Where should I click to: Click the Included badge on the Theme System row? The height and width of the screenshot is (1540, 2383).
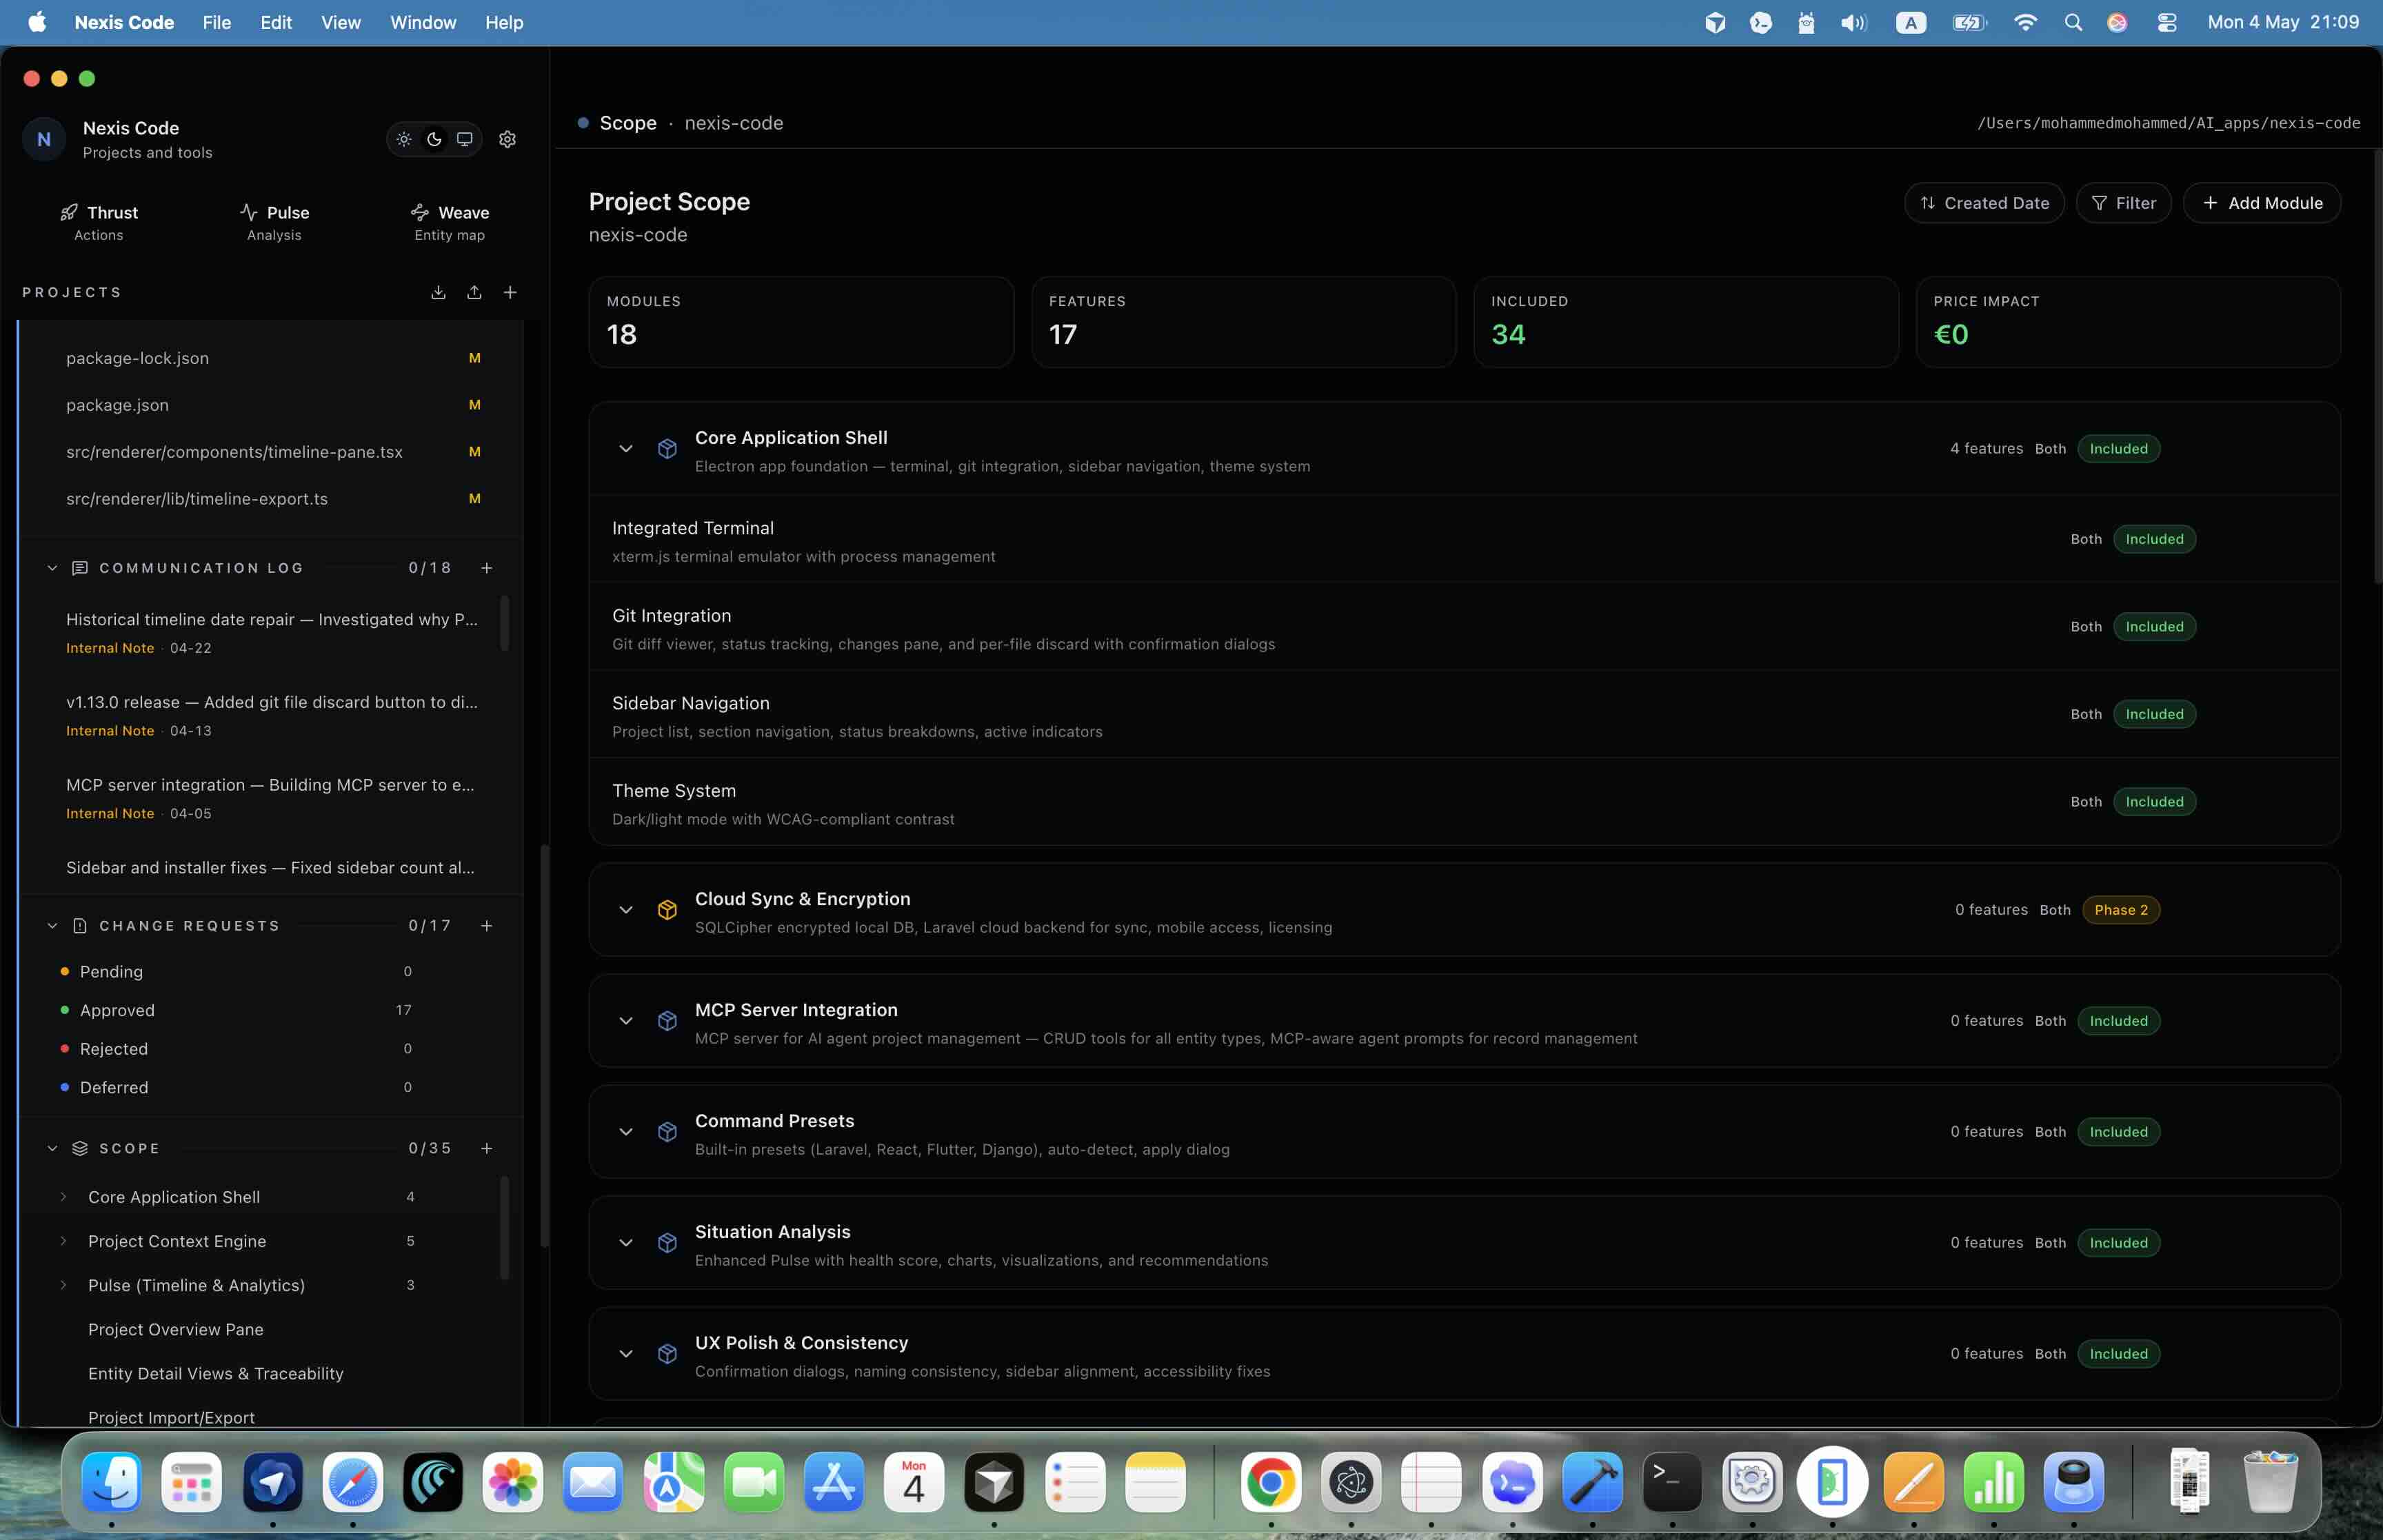pos(2155,802)
